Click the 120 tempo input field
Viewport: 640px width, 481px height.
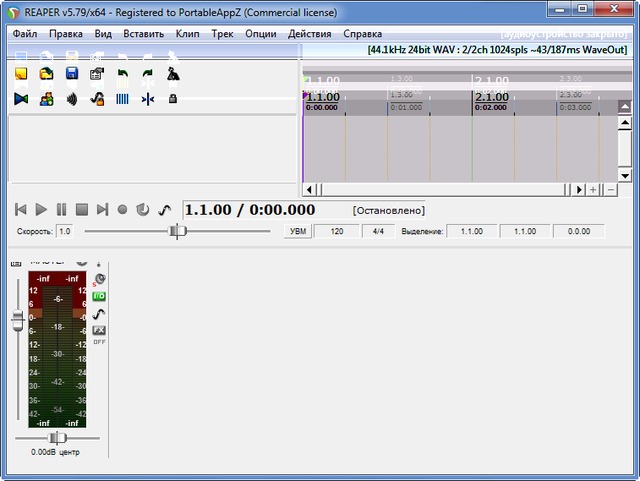pyautogui.click(x=337, y=231)
